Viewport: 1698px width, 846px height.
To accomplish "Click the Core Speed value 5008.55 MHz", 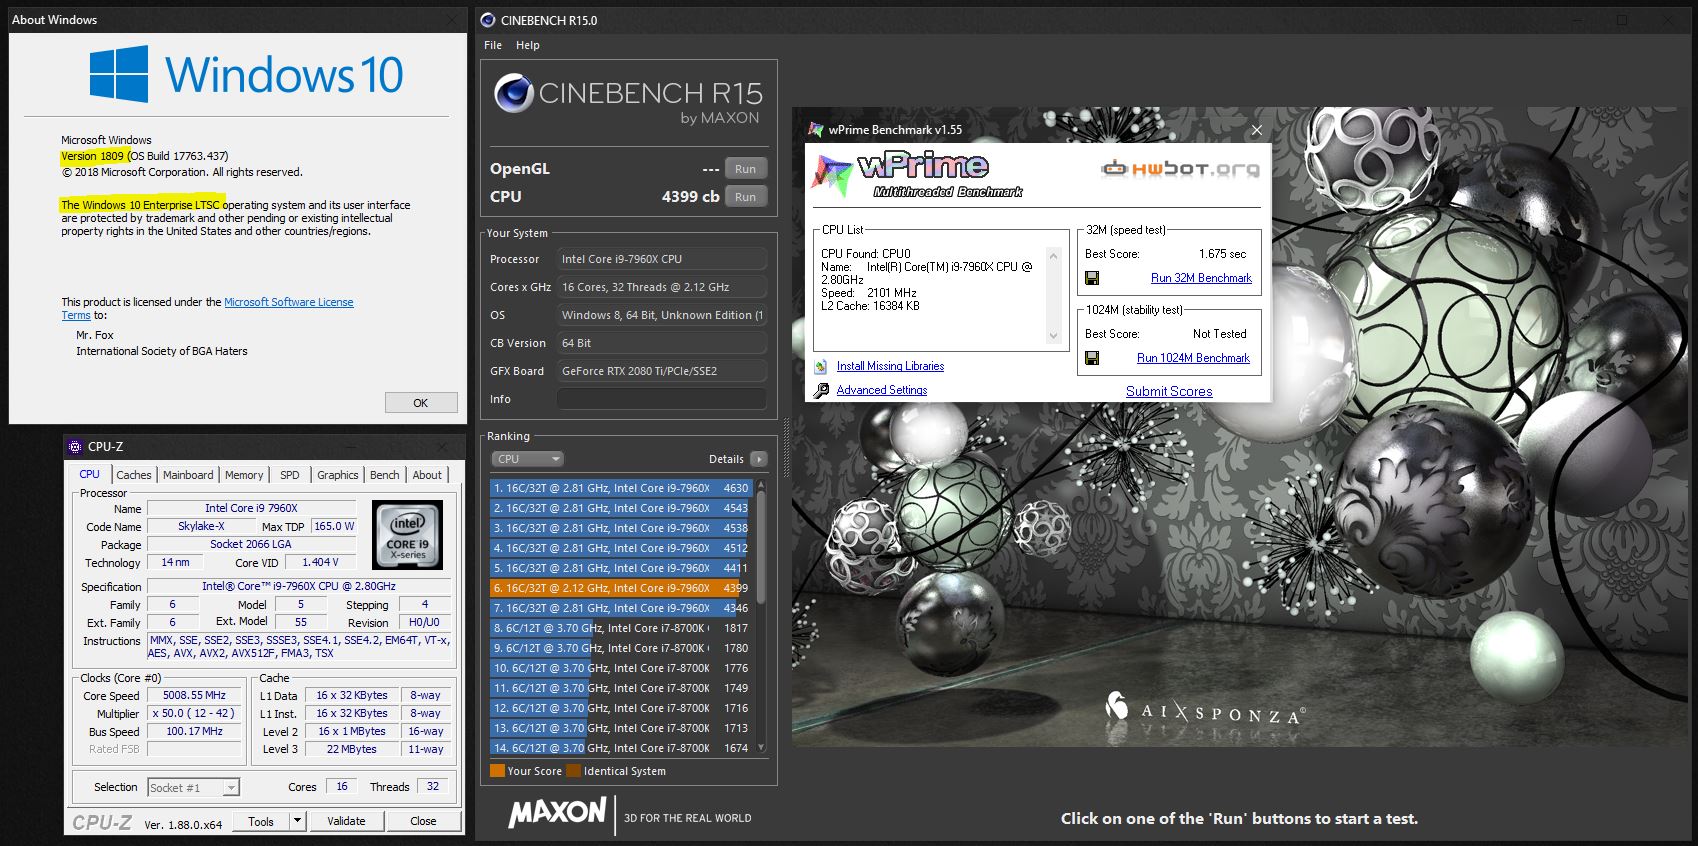I will coord(195,695).
